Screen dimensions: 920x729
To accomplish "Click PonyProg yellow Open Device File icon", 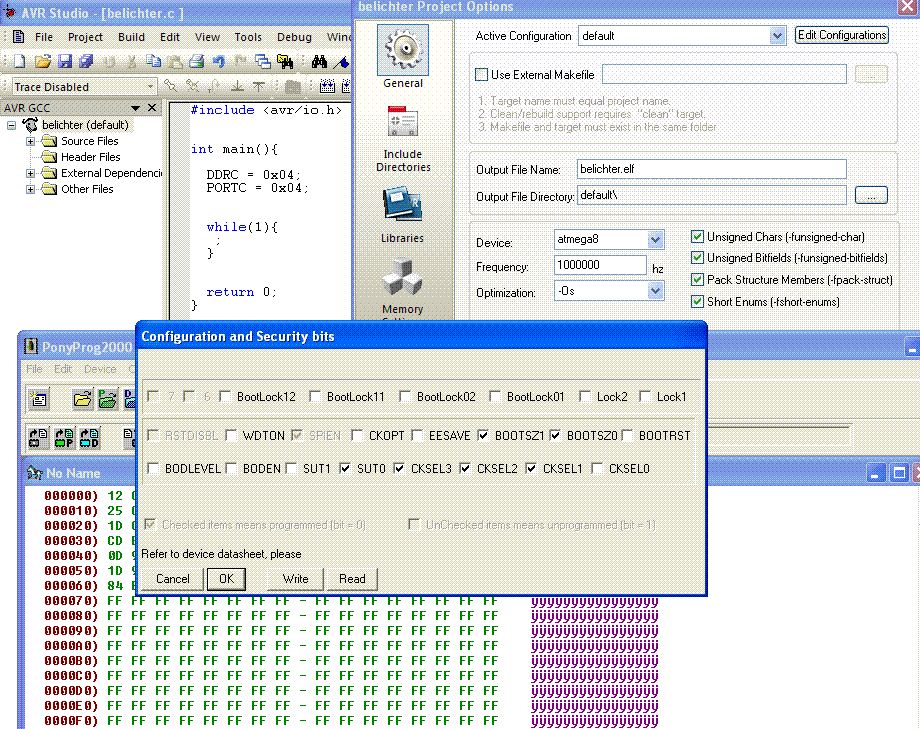I will (x=82, y=399).
